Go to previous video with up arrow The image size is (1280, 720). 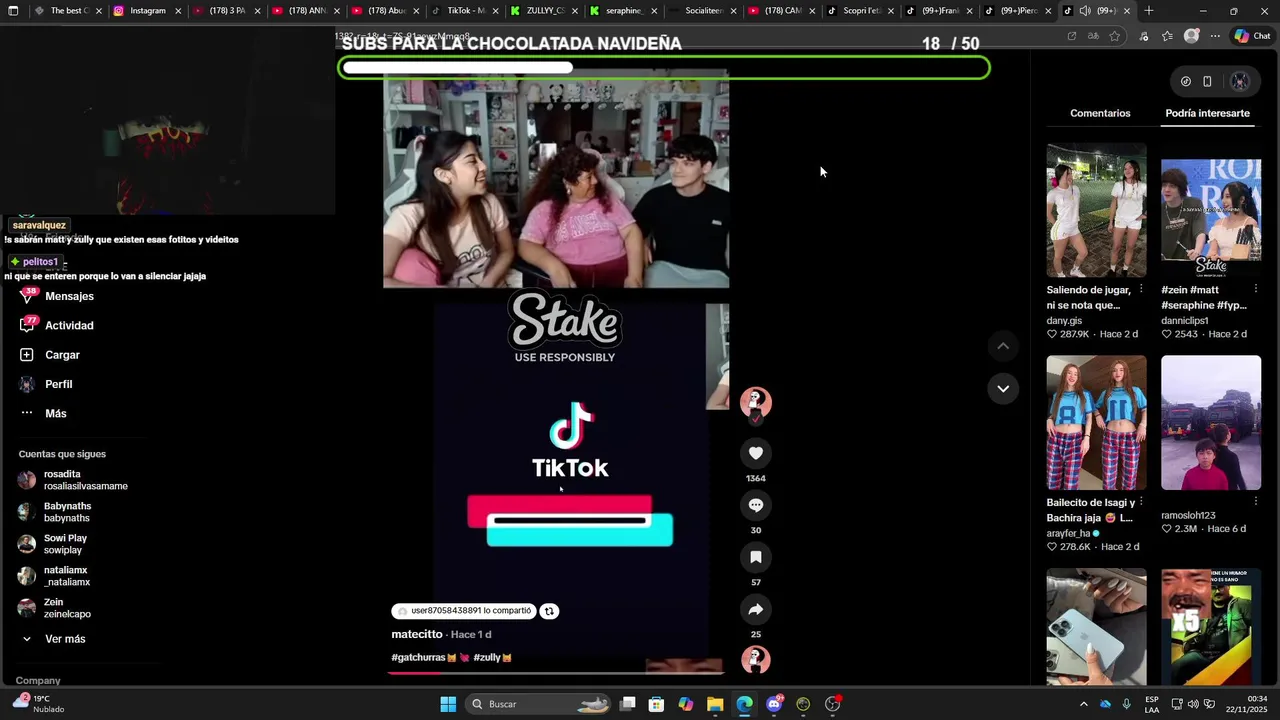[x=1003, y=346]
